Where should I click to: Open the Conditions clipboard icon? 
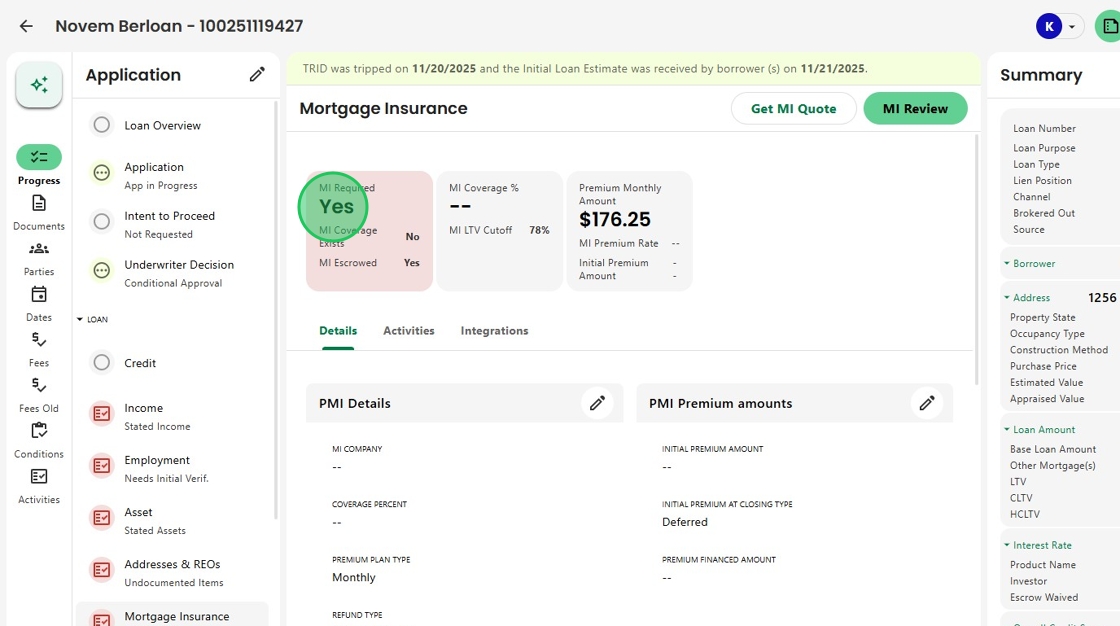coord(39,431)
